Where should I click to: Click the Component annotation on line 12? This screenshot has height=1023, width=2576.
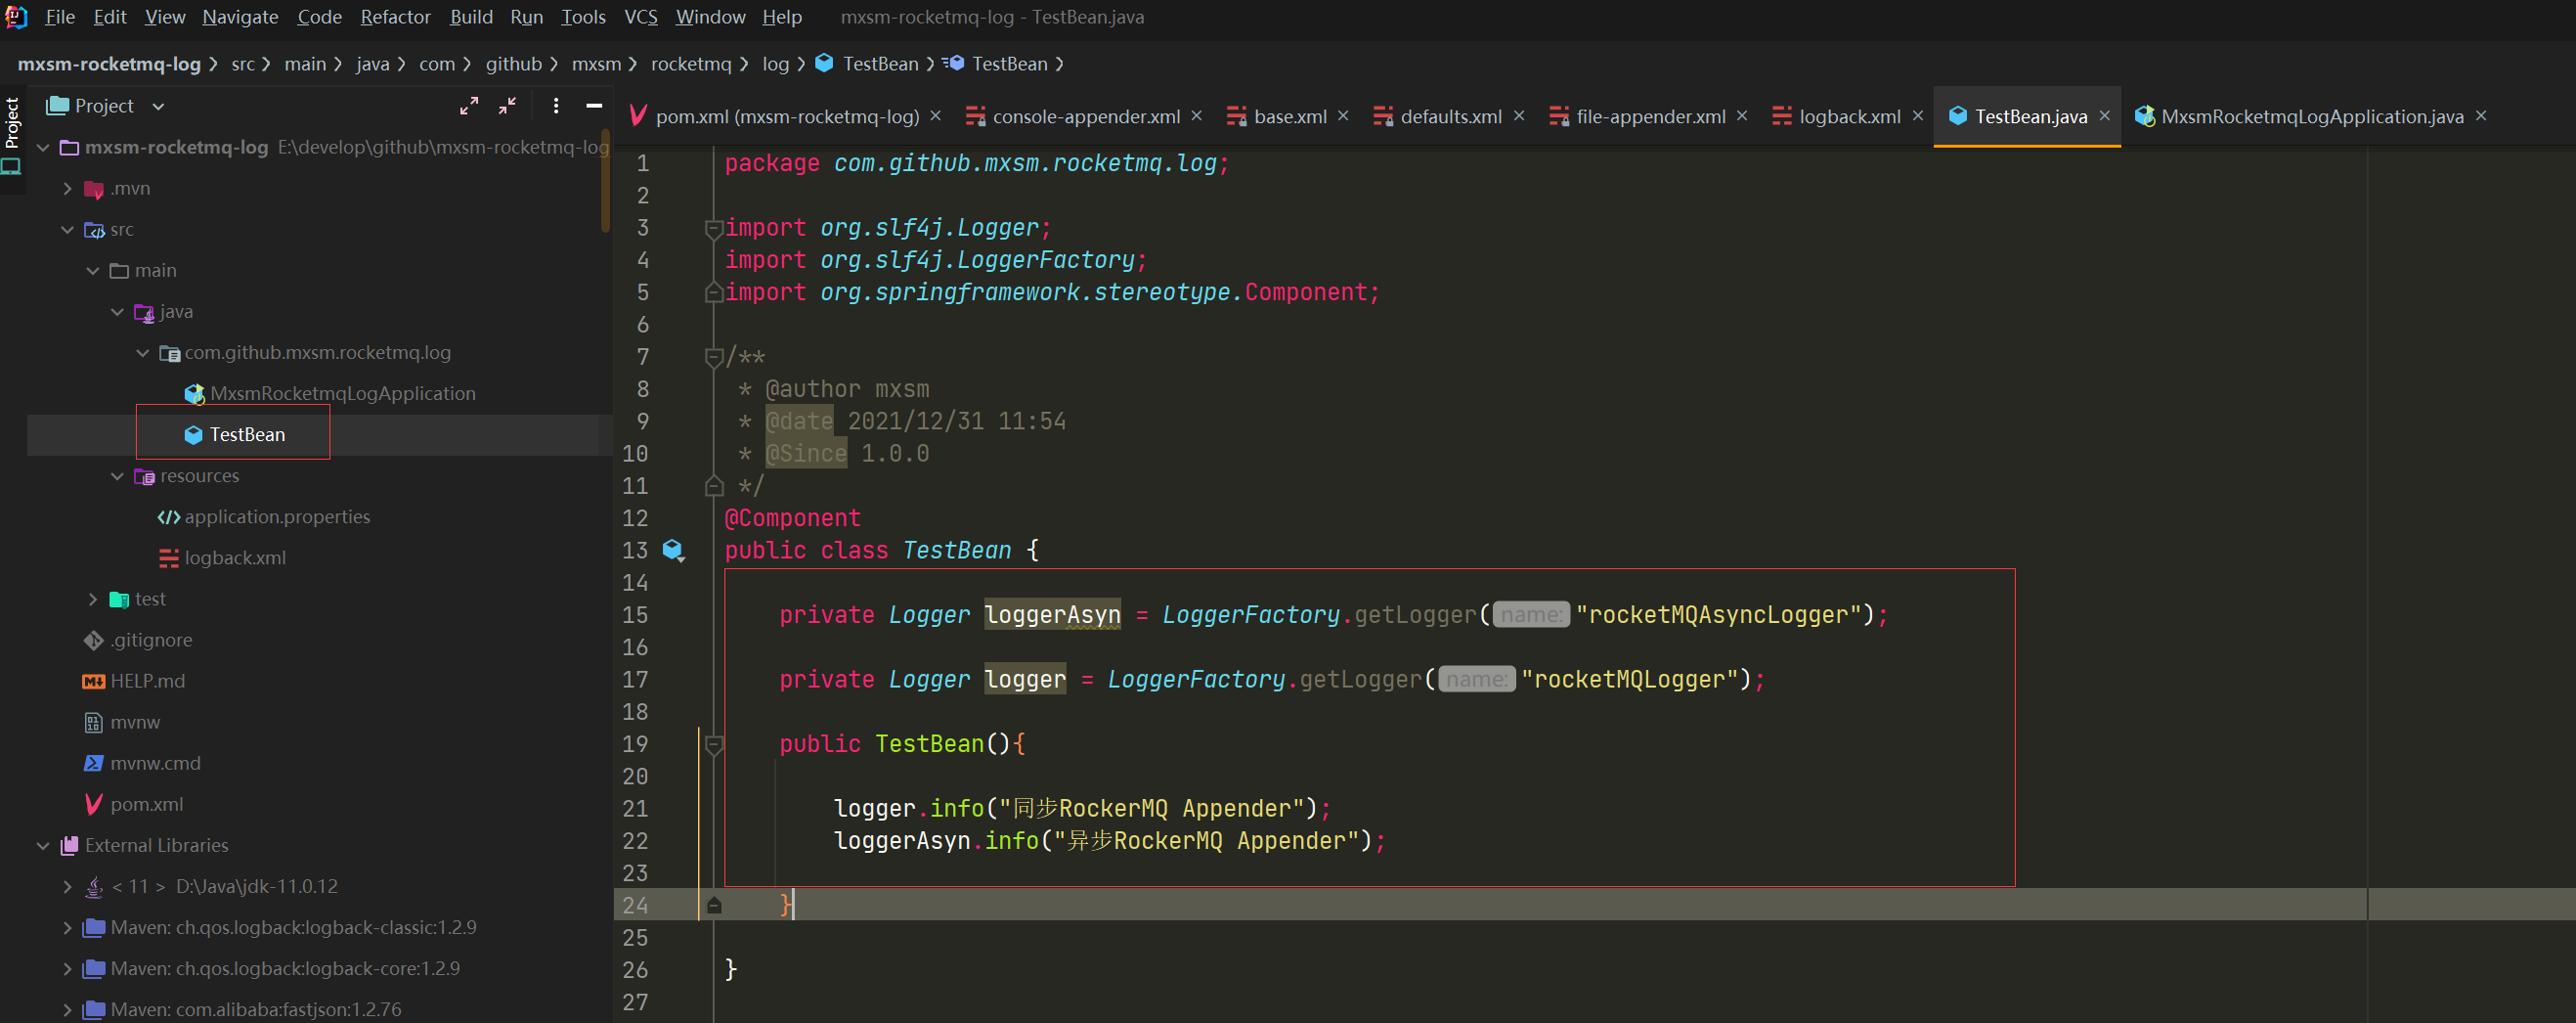792,518
